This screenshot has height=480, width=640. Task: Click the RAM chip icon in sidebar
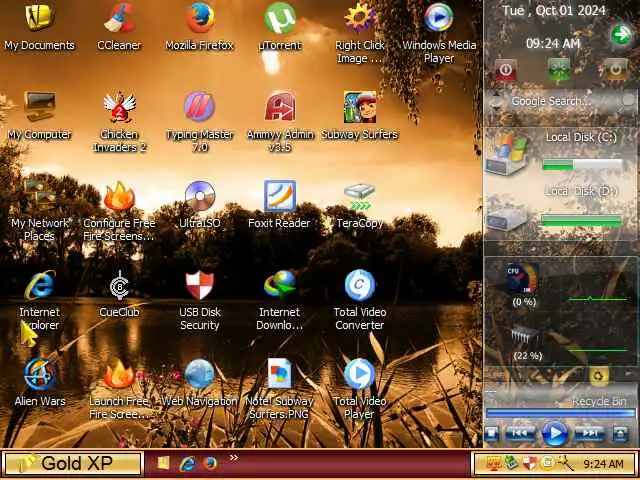525,337
